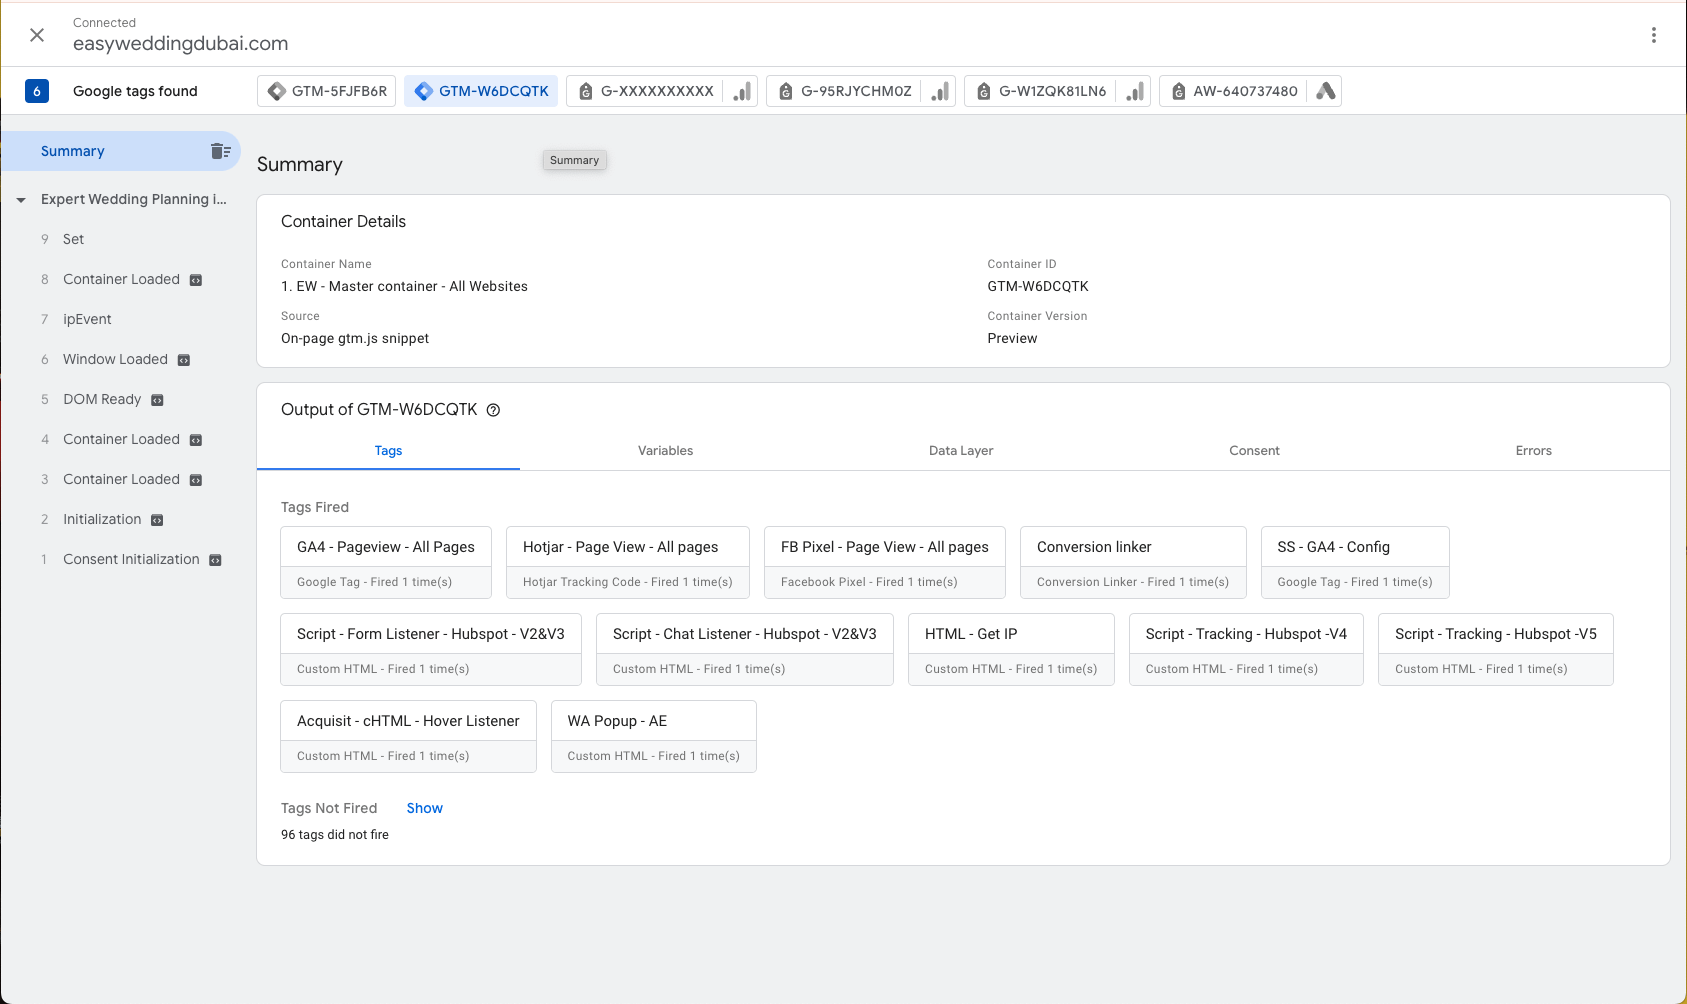Image resolution: width=1687 pixels, height=1004 pixels.
Task: Click the 6 Google tags found badge
Action: tap(37, 91)
